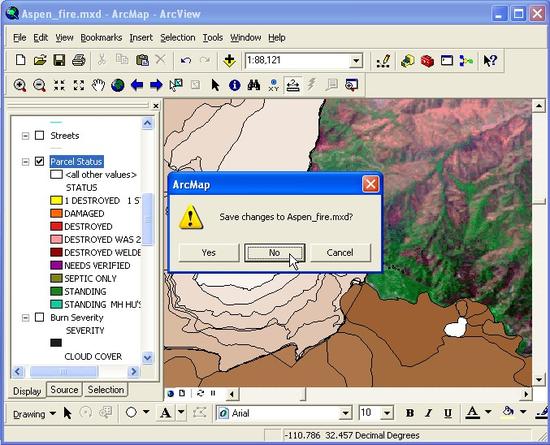The height and width of the screenshot is (445, 550).
Task: Click the DESTROYED red color swatch
Action: [x=56, y=226]
